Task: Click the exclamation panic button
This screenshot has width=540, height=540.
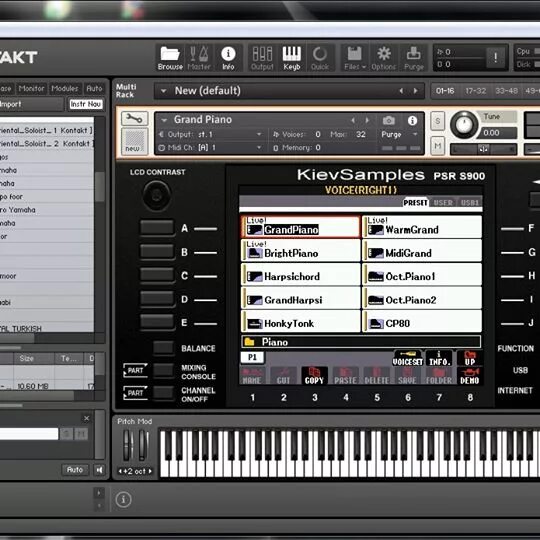Action: coord(495,57)
